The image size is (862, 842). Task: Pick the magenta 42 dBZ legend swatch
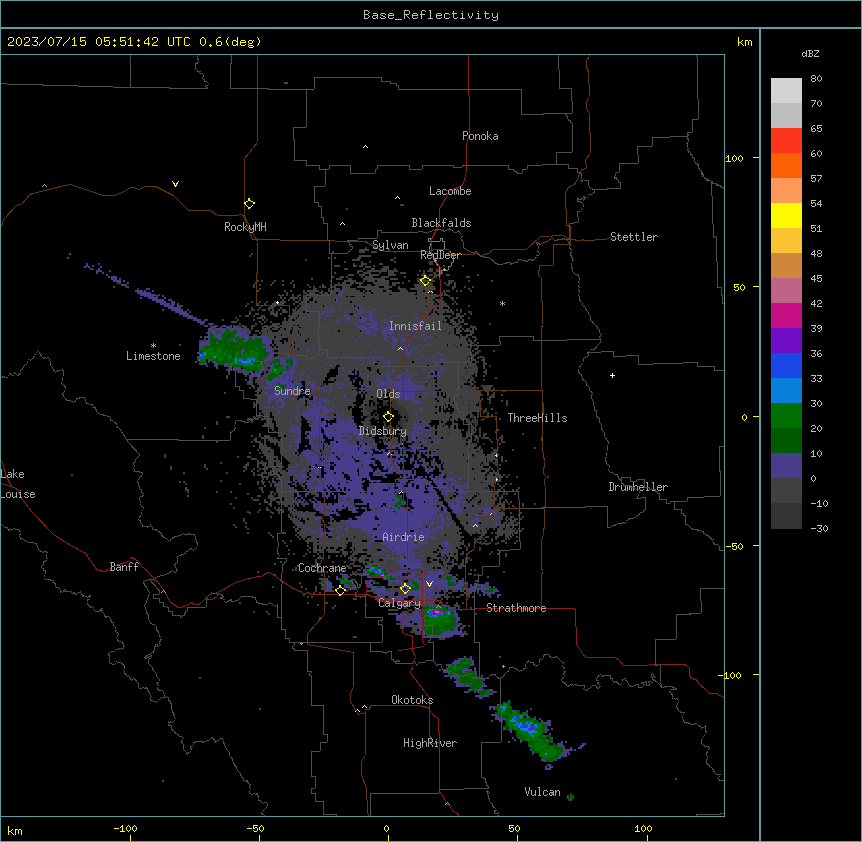tap(786, 315)
